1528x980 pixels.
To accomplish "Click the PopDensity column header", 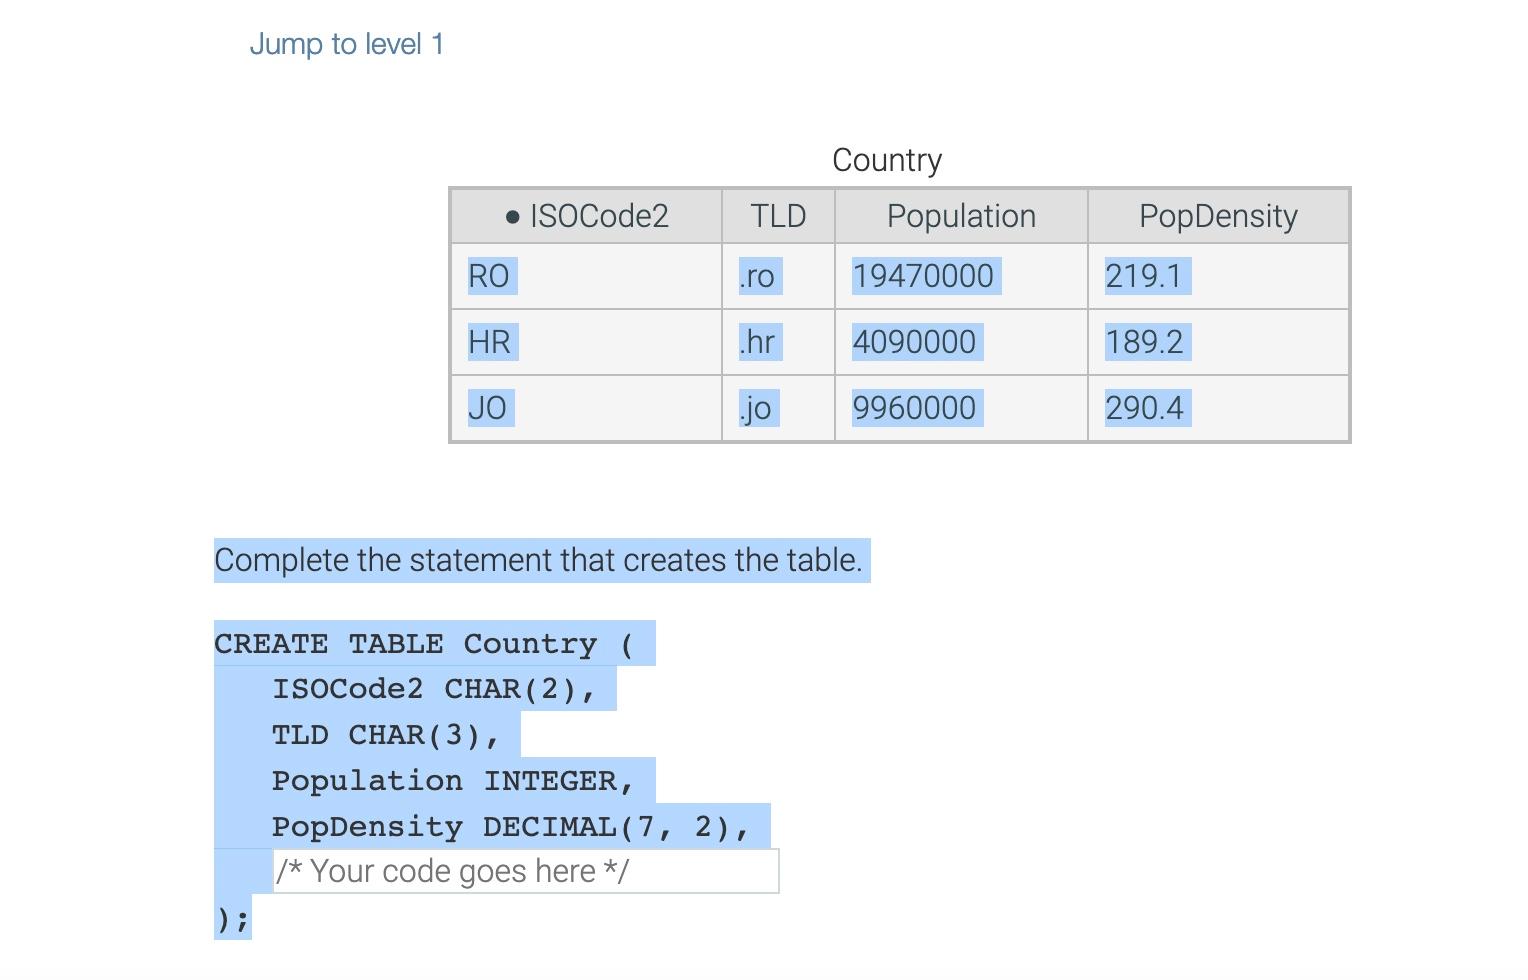I will [x=1217, y=216].
